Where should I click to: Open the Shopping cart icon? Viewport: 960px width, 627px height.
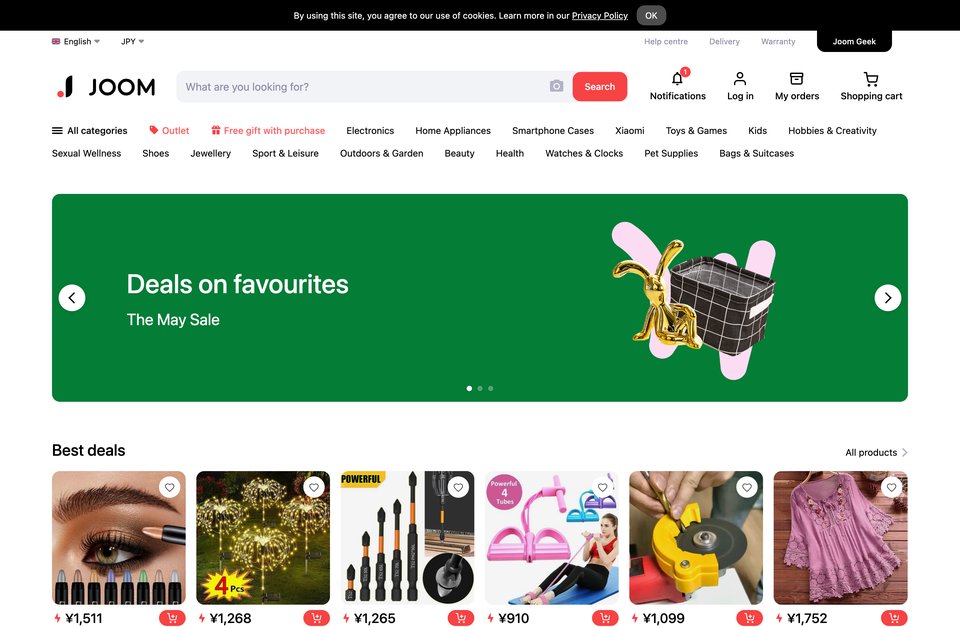[x=871, y=79]
